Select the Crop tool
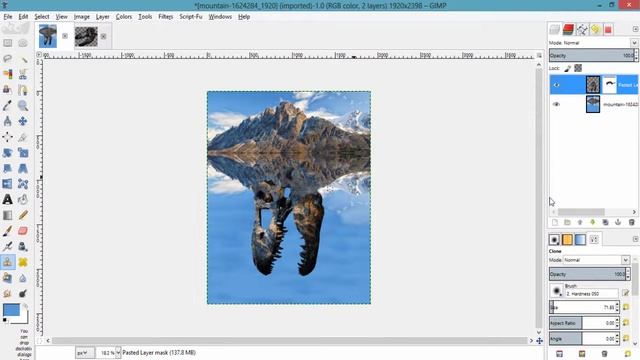This screenshot has height=360, width=640. (x=23, y=137)
